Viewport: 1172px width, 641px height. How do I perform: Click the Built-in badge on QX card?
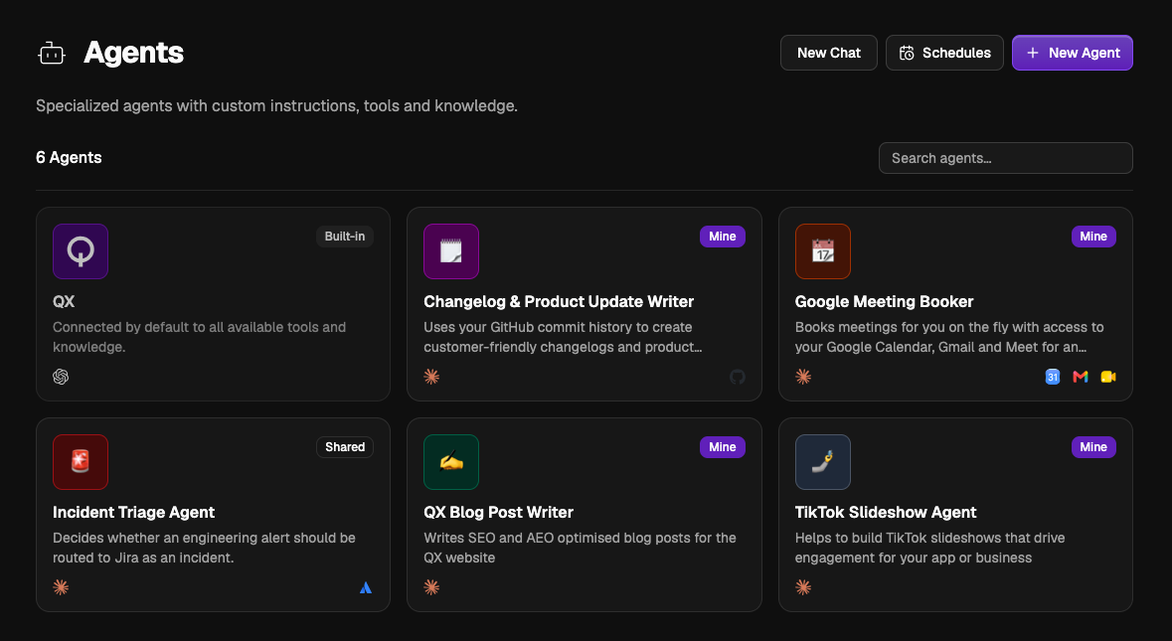(345, 237)
